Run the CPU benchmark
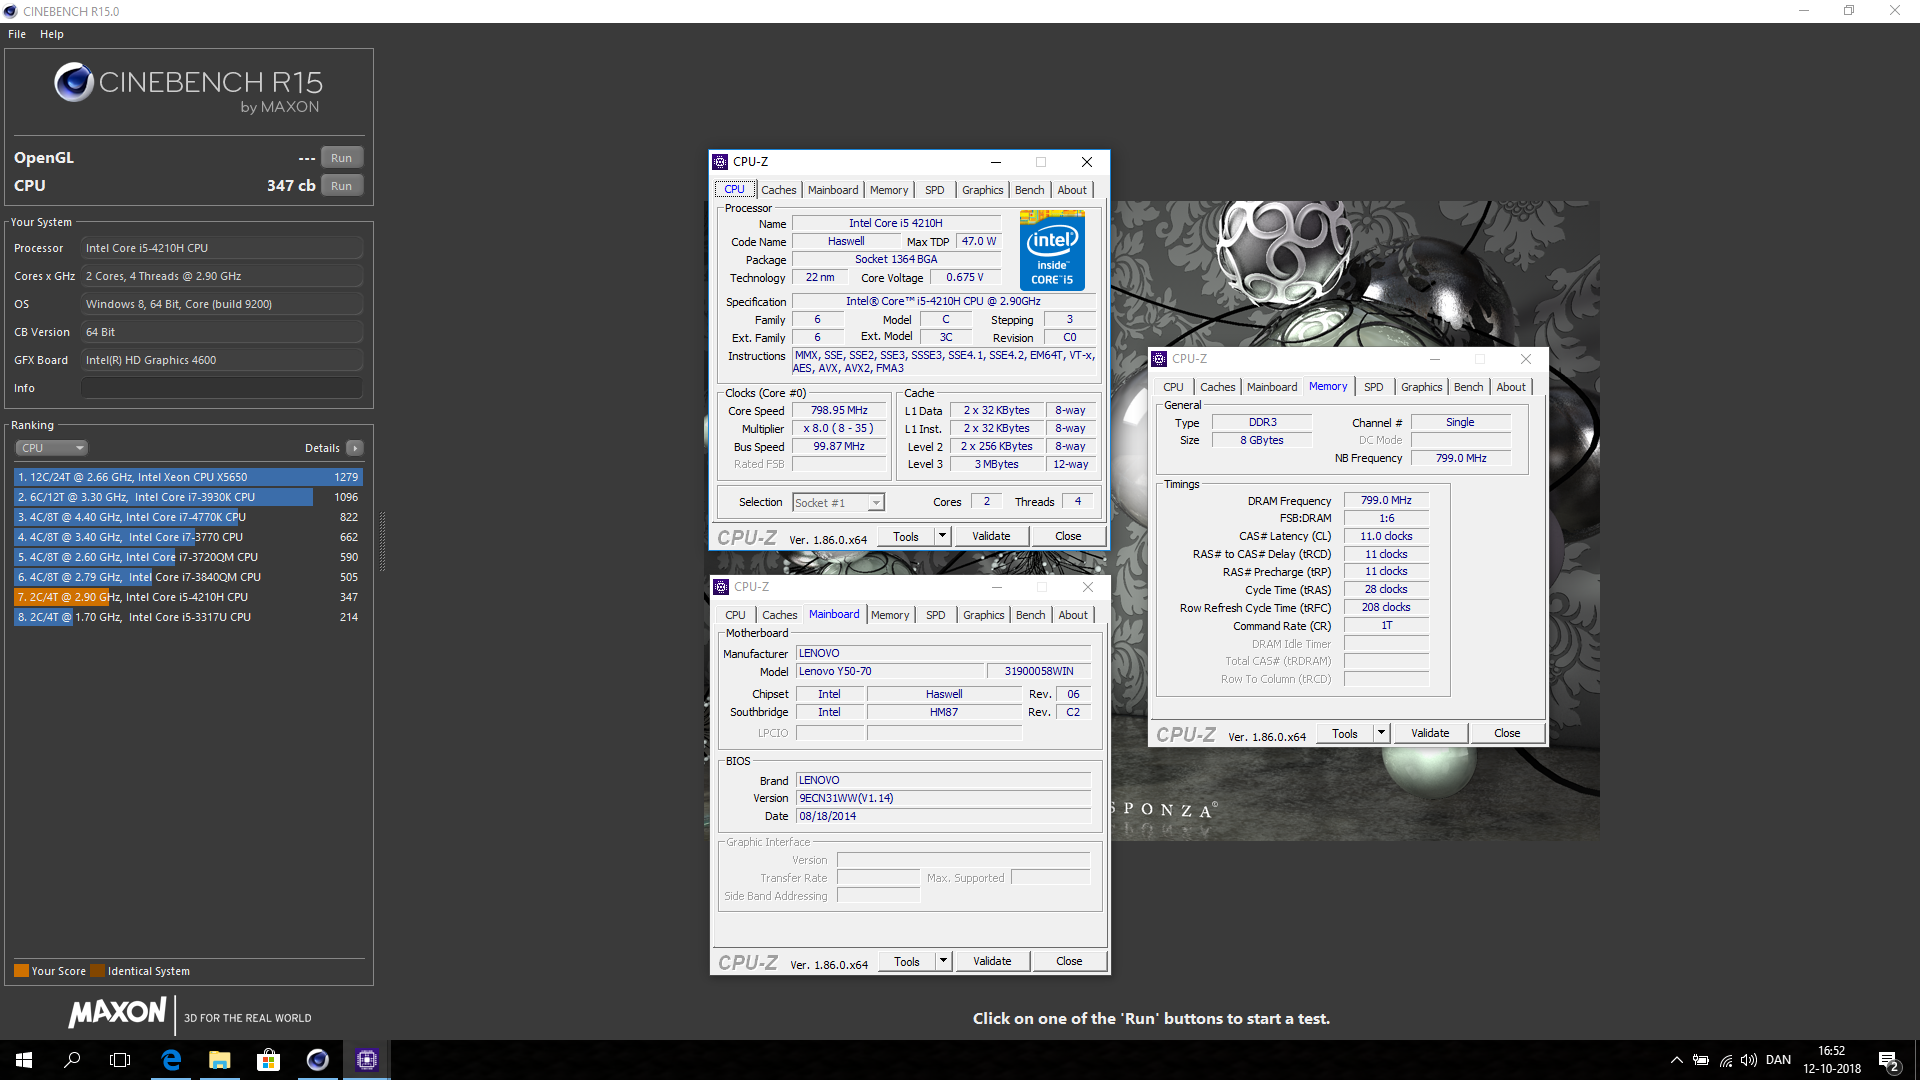1920x1080 pixels. pos(342,186)
